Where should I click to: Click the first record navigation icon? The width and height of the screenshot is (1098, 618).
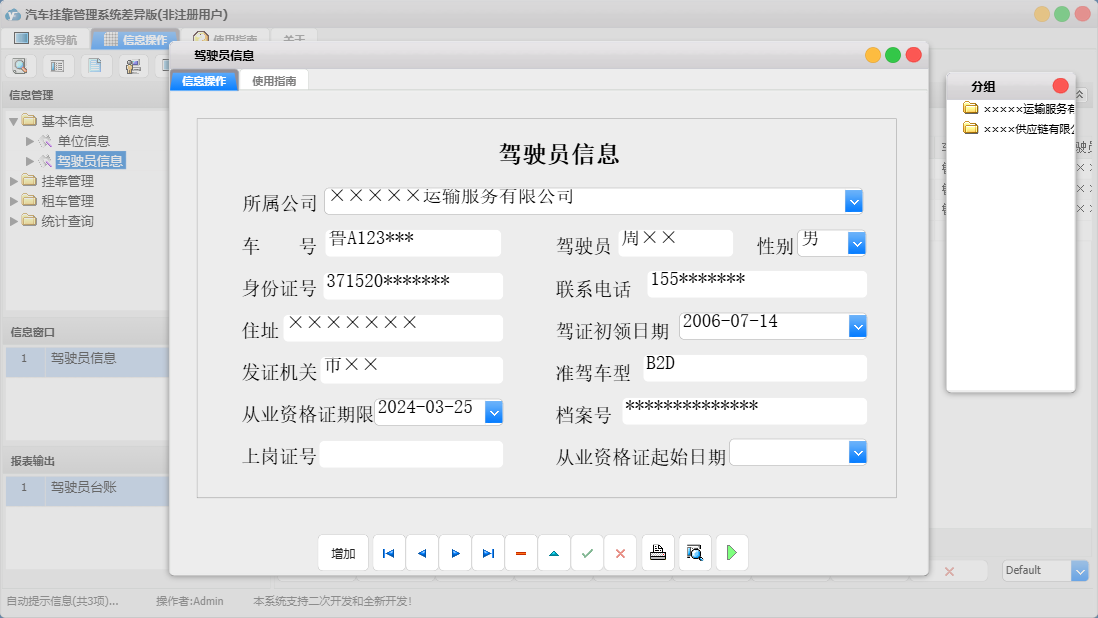tap(388, 552)
